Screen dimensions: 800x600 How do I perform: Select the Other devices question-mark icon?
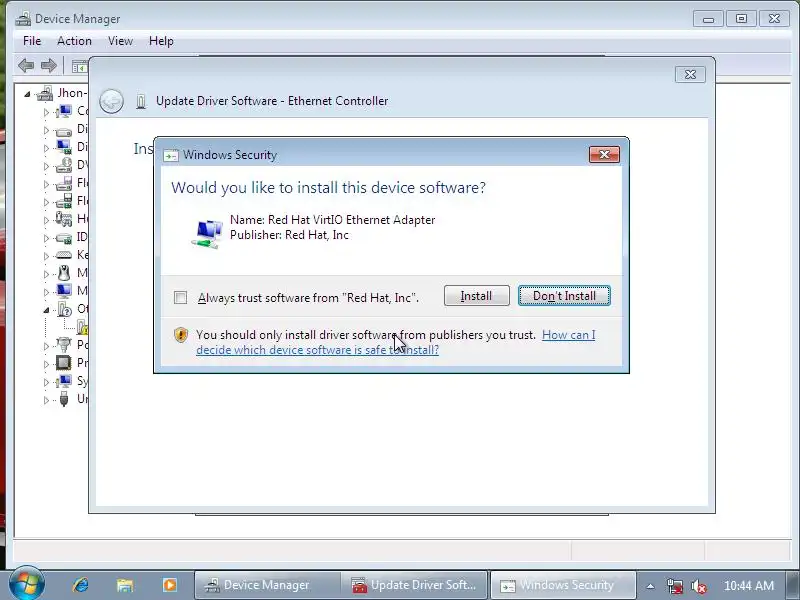65,309
